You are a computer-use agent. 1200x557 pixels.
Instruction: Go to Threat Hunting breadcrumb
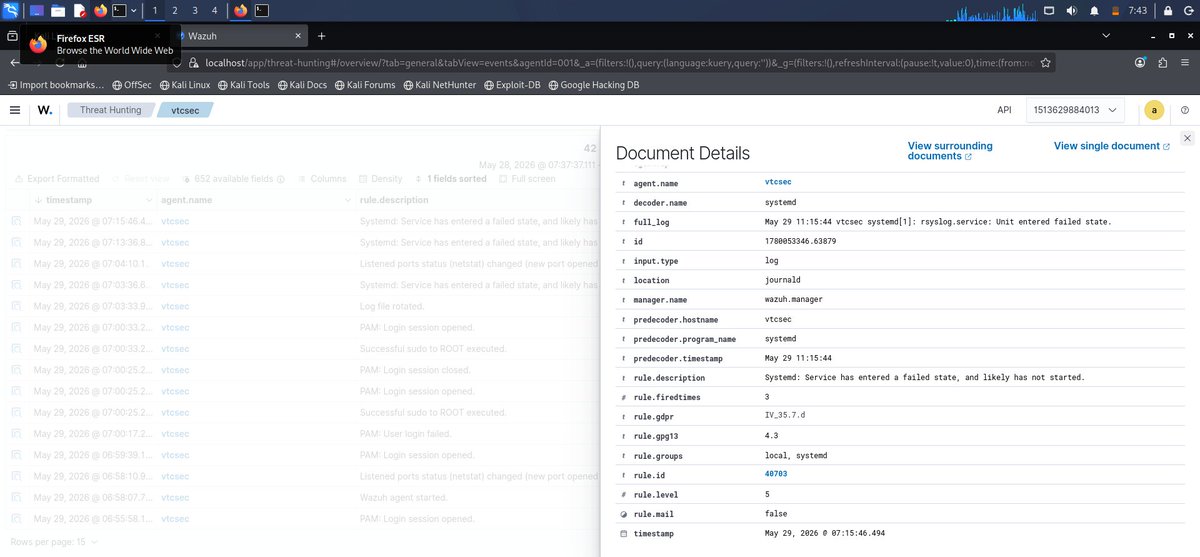[111, 110]
